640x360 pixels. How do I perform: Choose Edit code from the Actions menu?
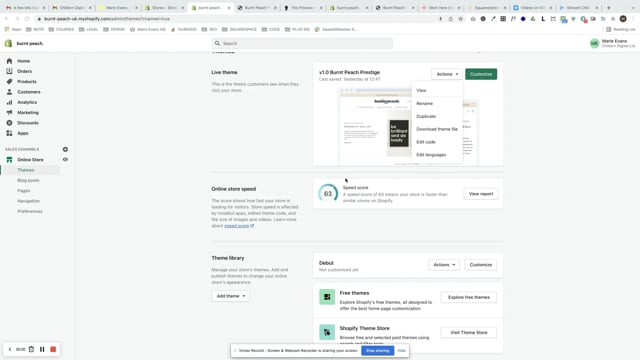(426, 142)
